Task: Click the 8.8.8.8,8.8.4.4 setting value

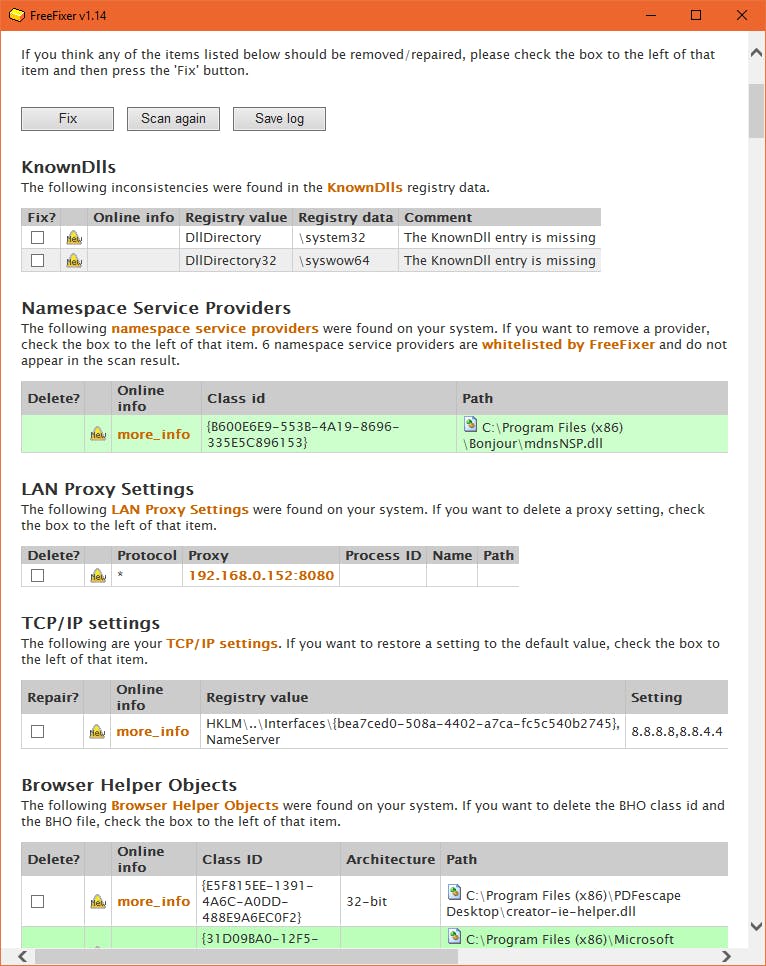Action: coord(677,731)
